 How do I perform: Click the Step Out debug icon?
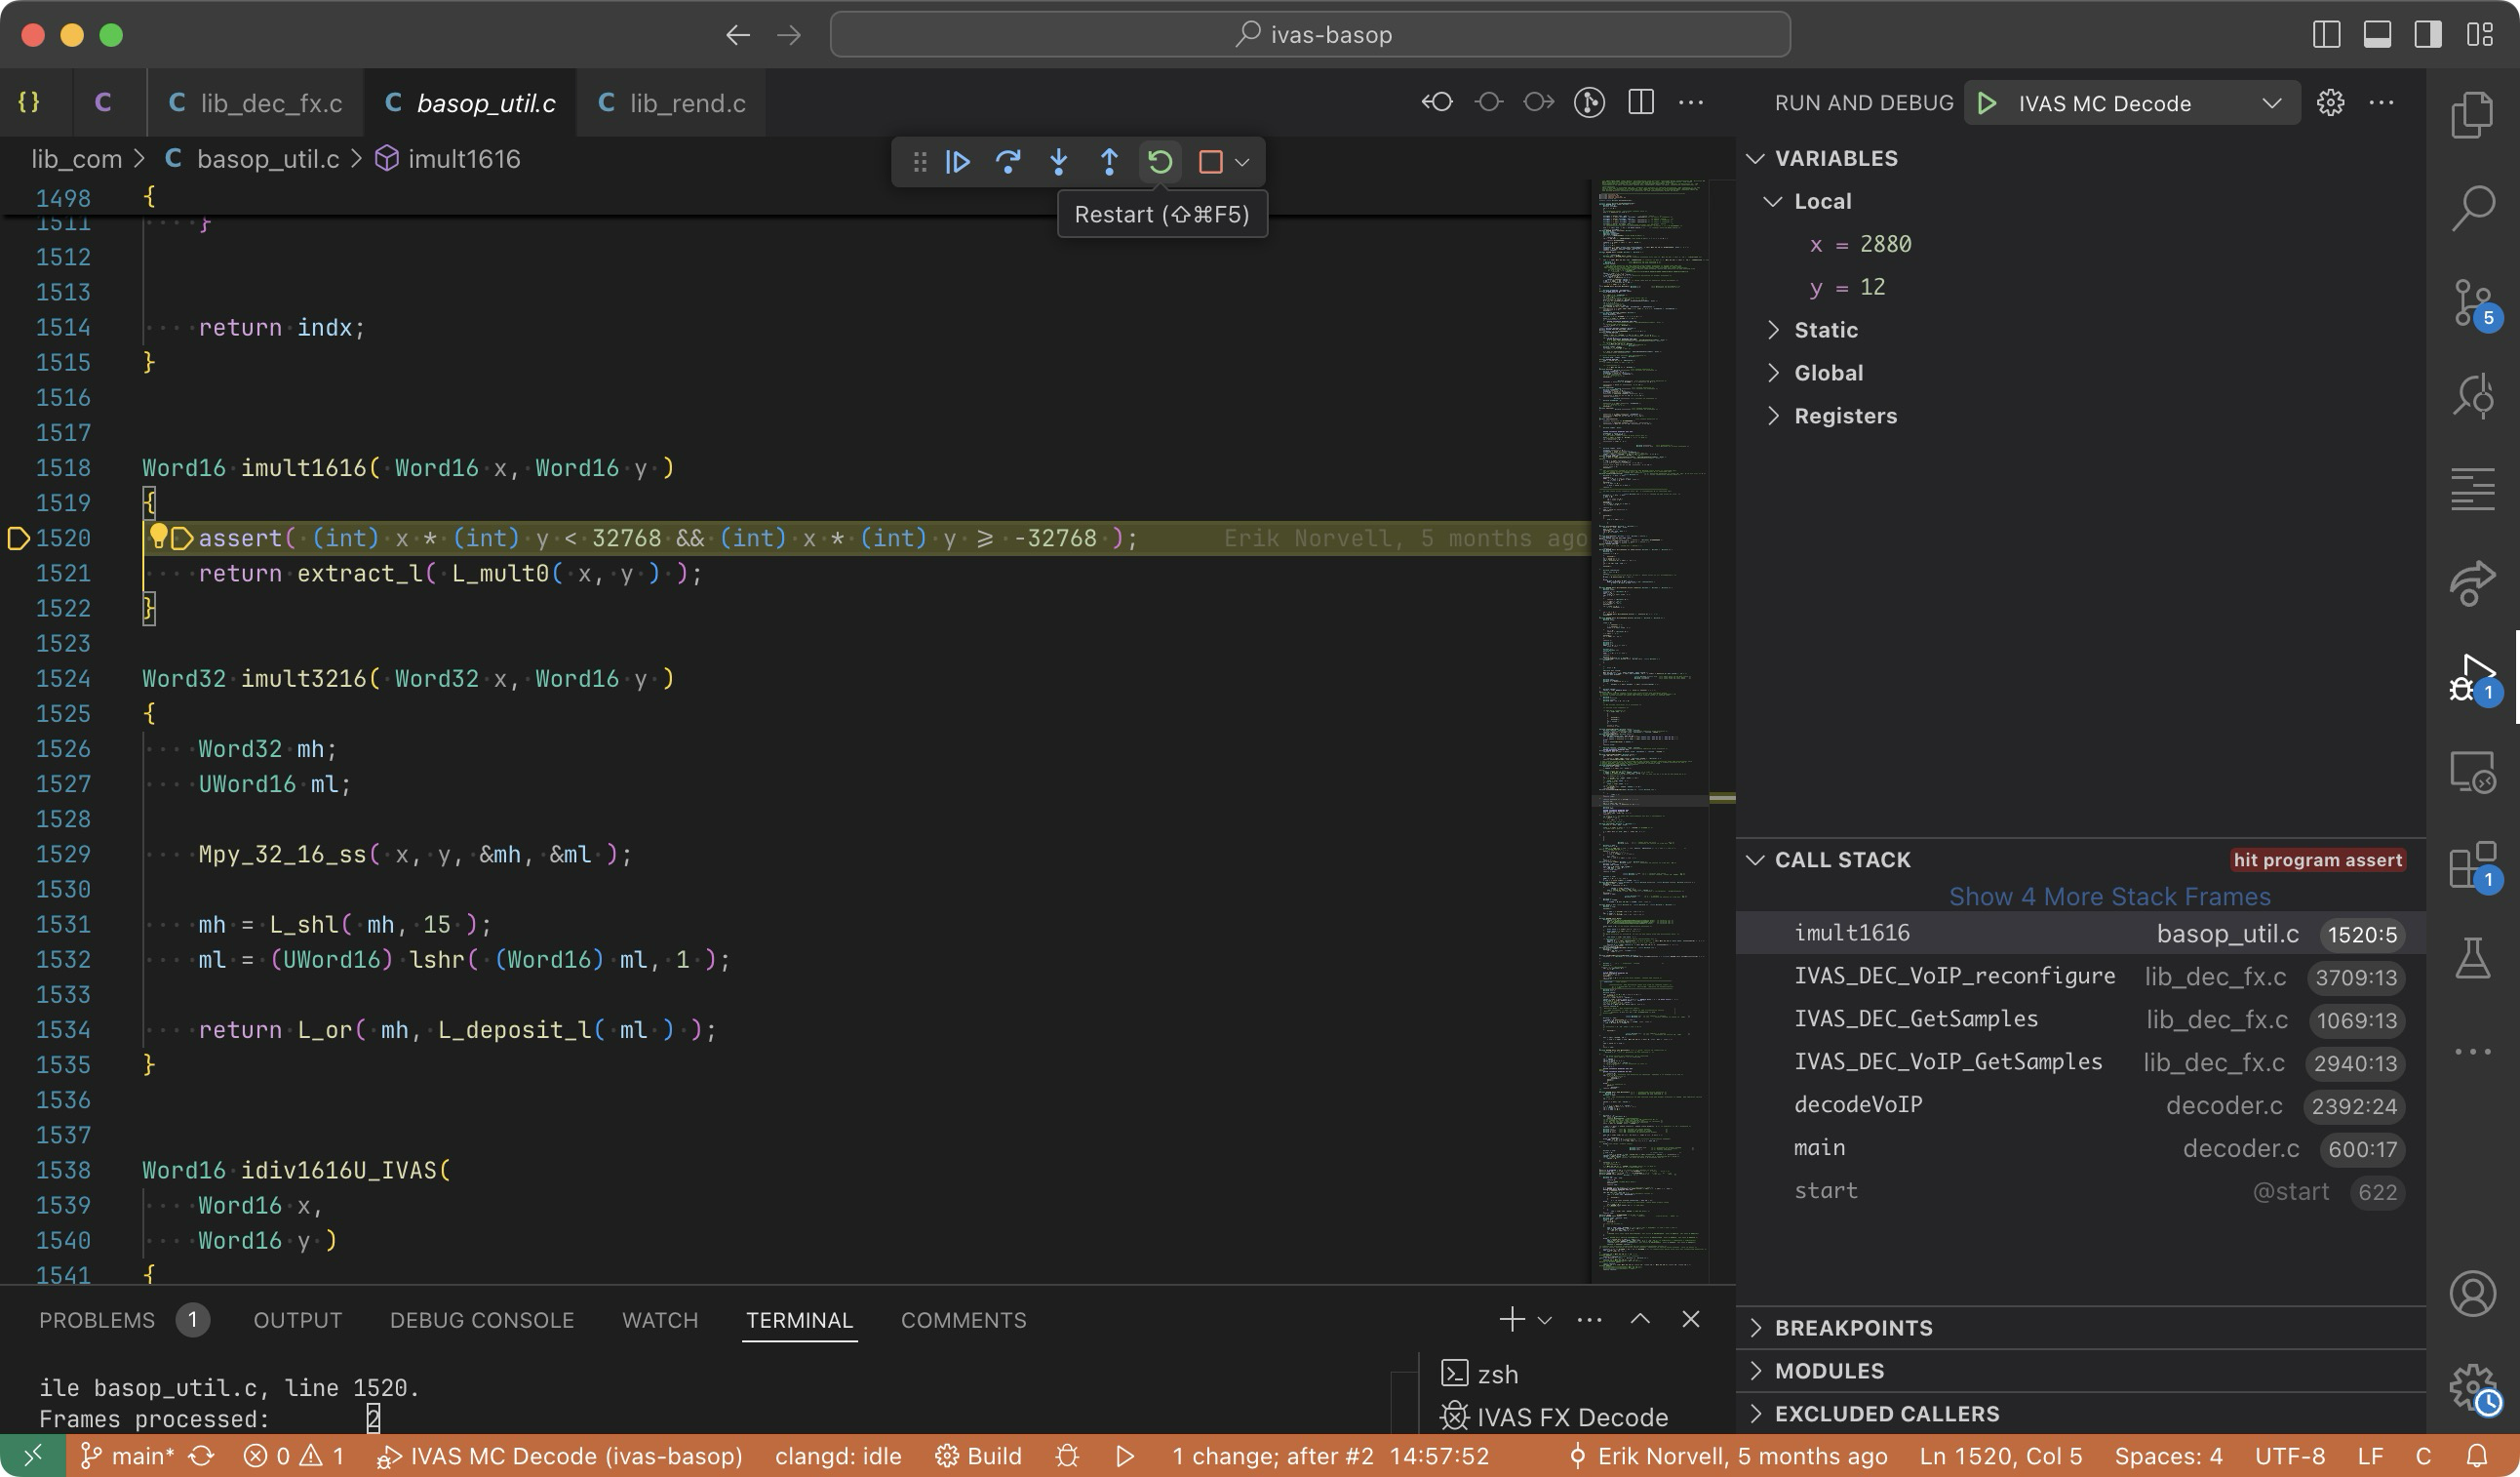[1108, 162]
